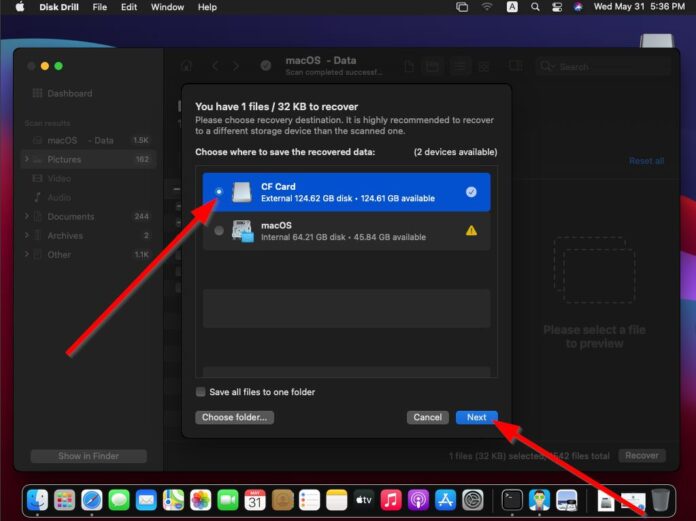Expand the Pictures category
The height and width of the screenshot is (521, 696).
tap(27, 159)
